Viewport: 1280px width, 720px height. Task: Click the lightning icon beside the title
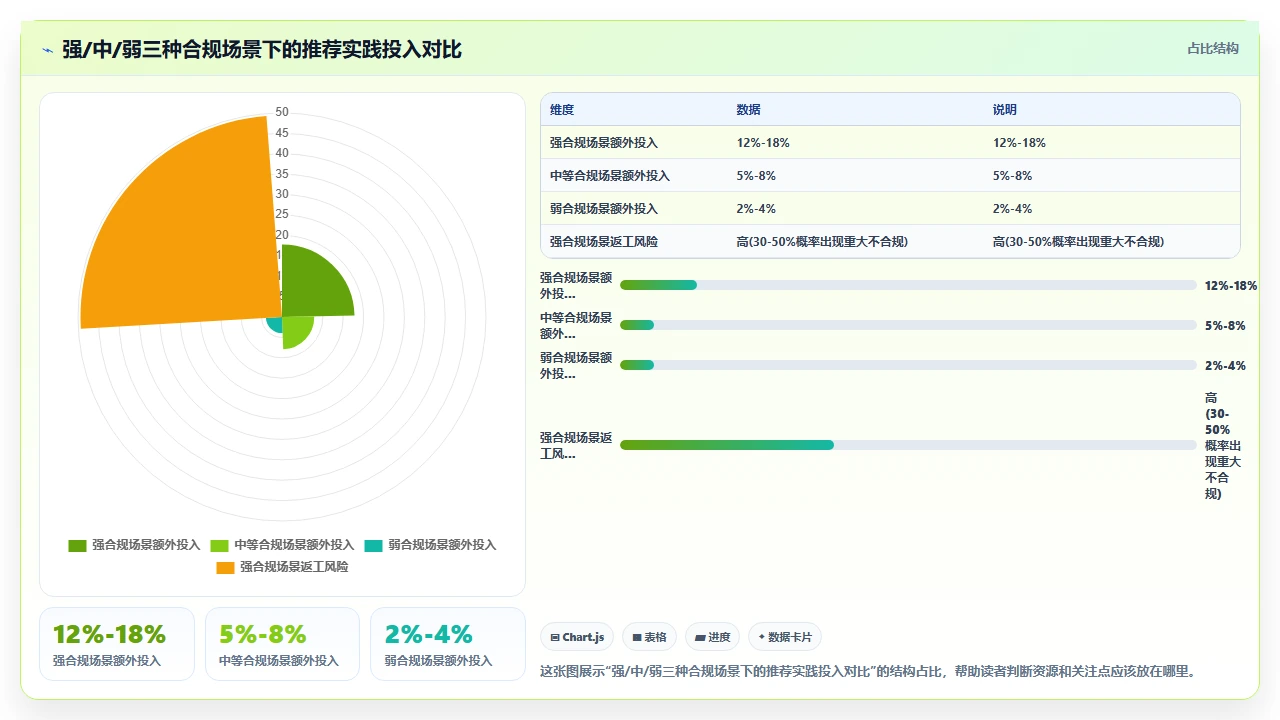tap(48, 50)
